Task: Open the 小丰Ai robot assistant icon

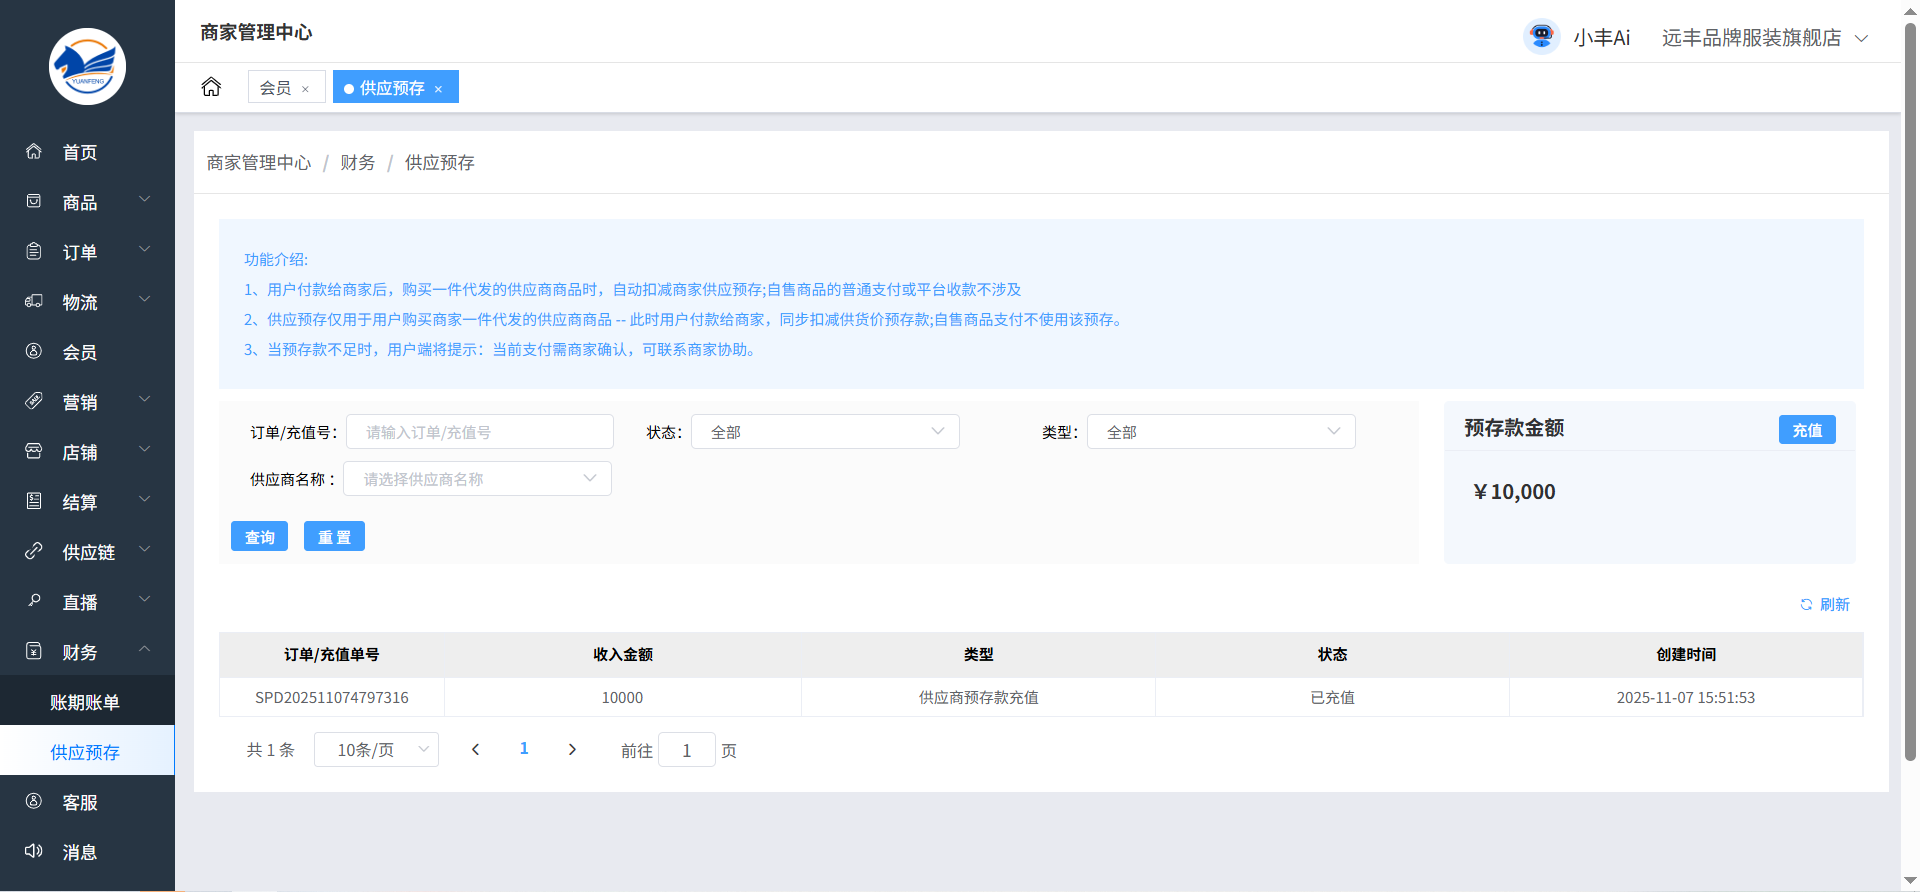Action: point(1541,37)
